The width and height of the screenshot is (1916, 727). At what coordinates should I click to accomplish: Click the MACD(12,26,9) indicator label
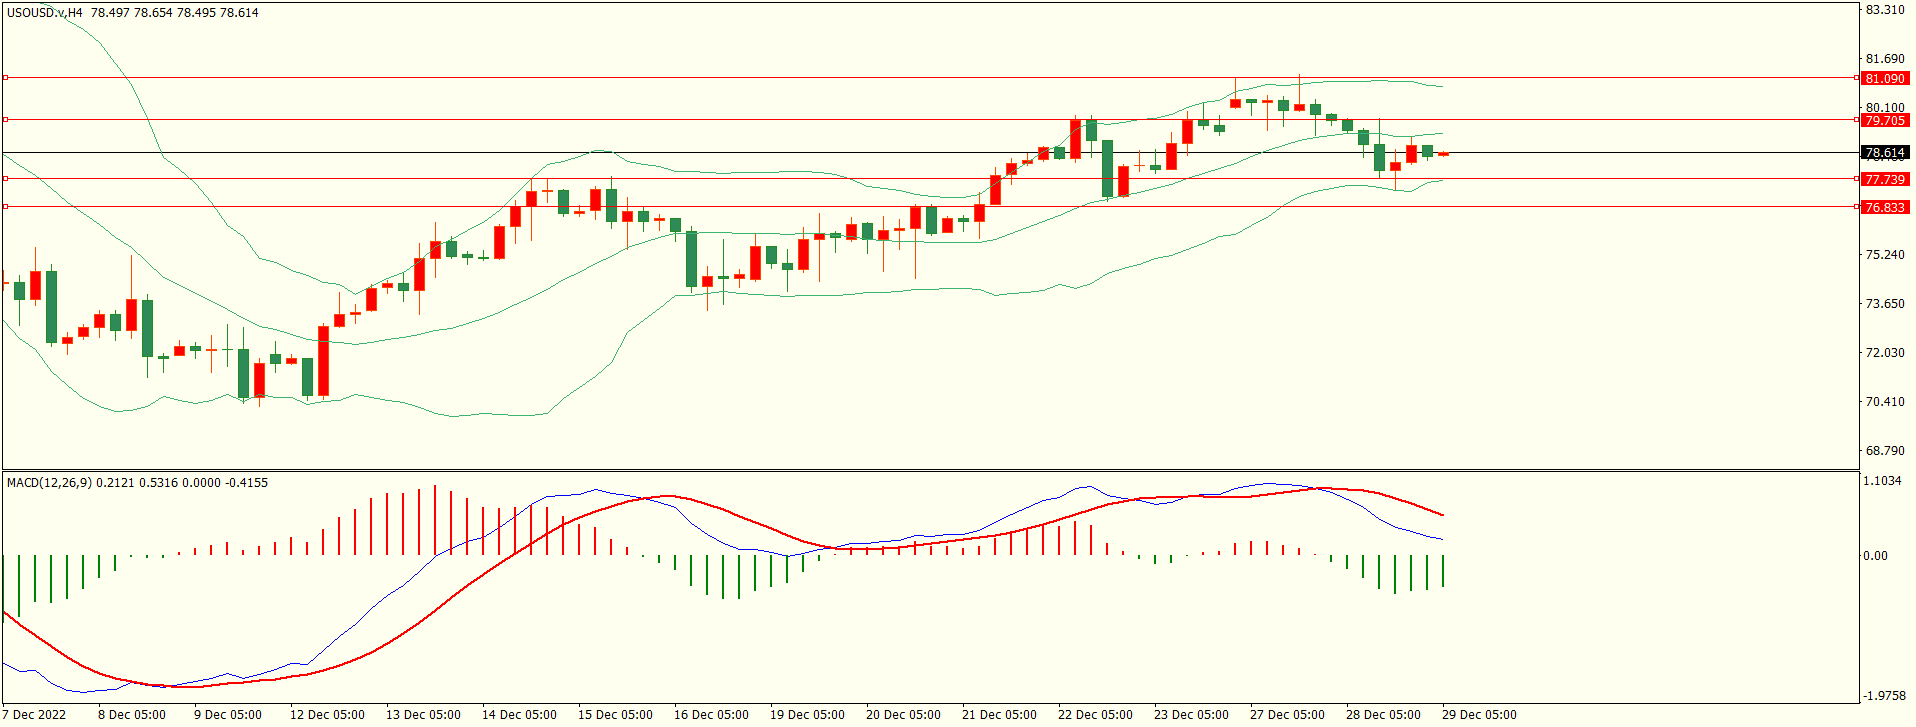(x=49, y=483)
